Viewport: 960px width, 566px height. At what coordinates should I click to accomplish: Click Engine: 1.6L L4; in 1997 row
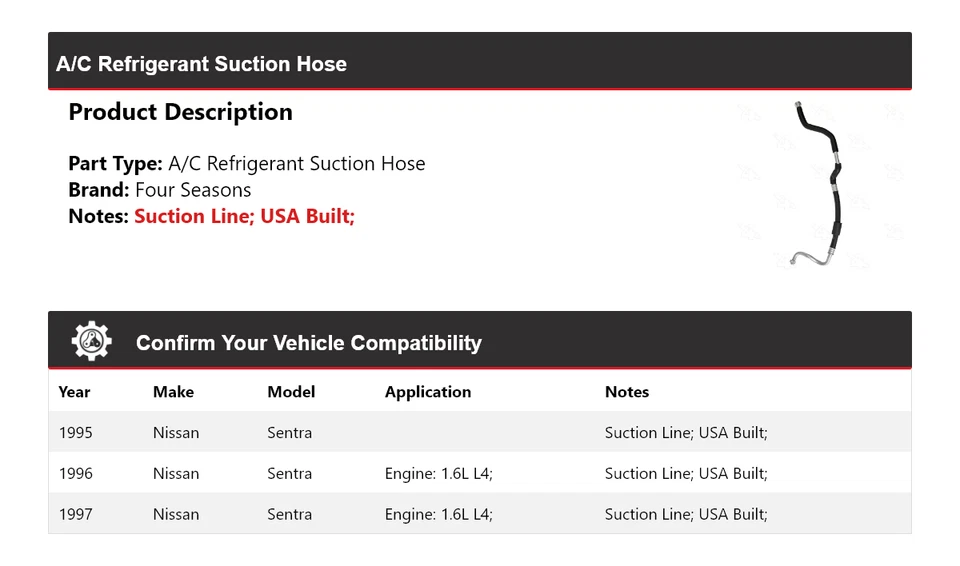click(x=439, y=515)
